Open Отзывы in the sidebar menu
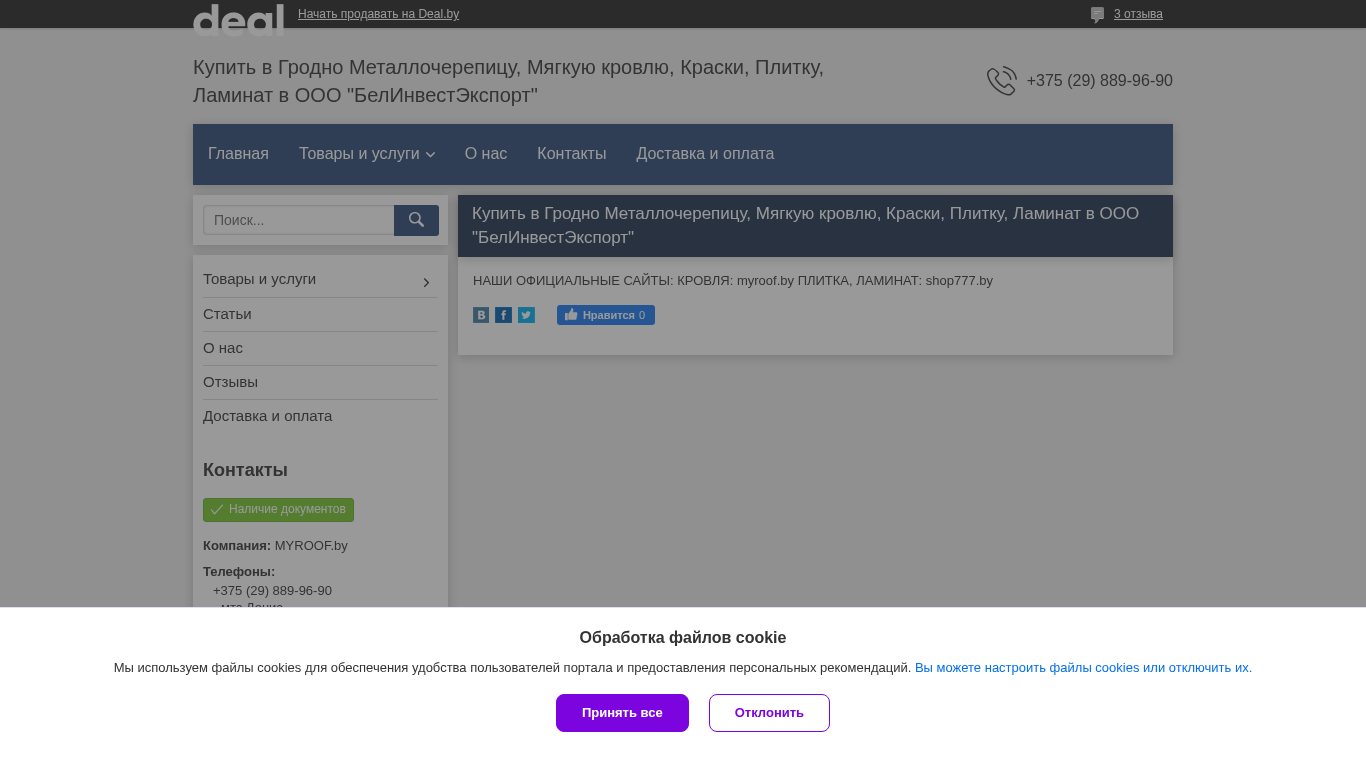The width and height of the screenshot is (1366, 768). [x=230, y=382]
